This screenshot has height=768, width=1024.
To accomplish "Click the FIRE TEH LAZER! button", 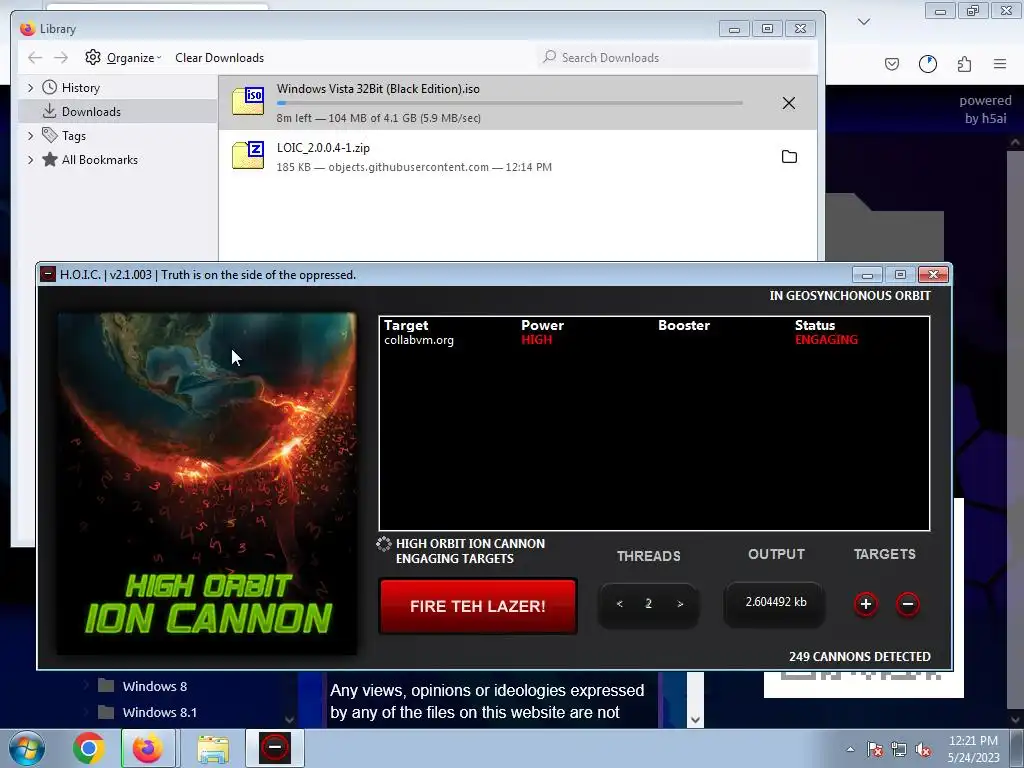I will 477,606.
